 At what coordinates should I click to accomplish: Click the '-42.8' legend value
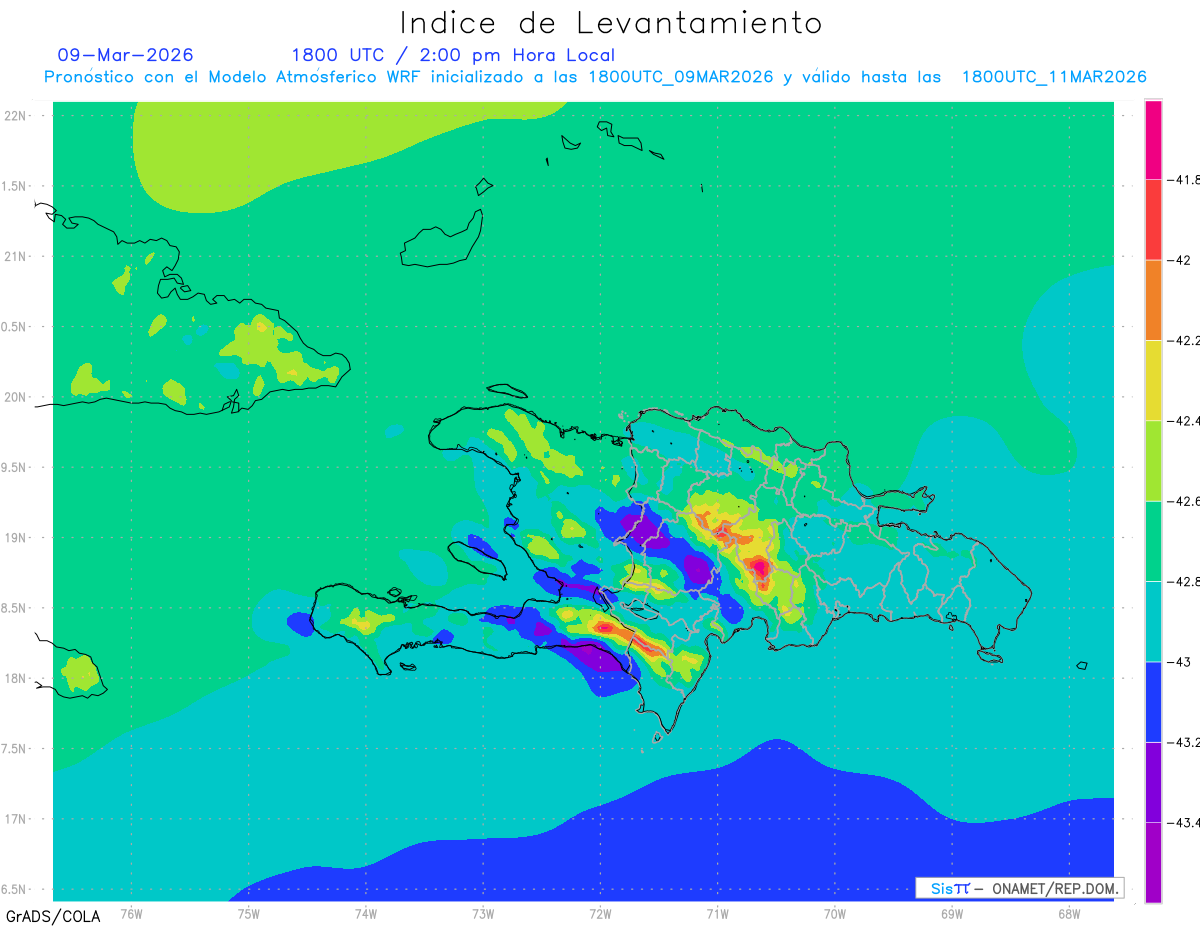click(1184, 581)
